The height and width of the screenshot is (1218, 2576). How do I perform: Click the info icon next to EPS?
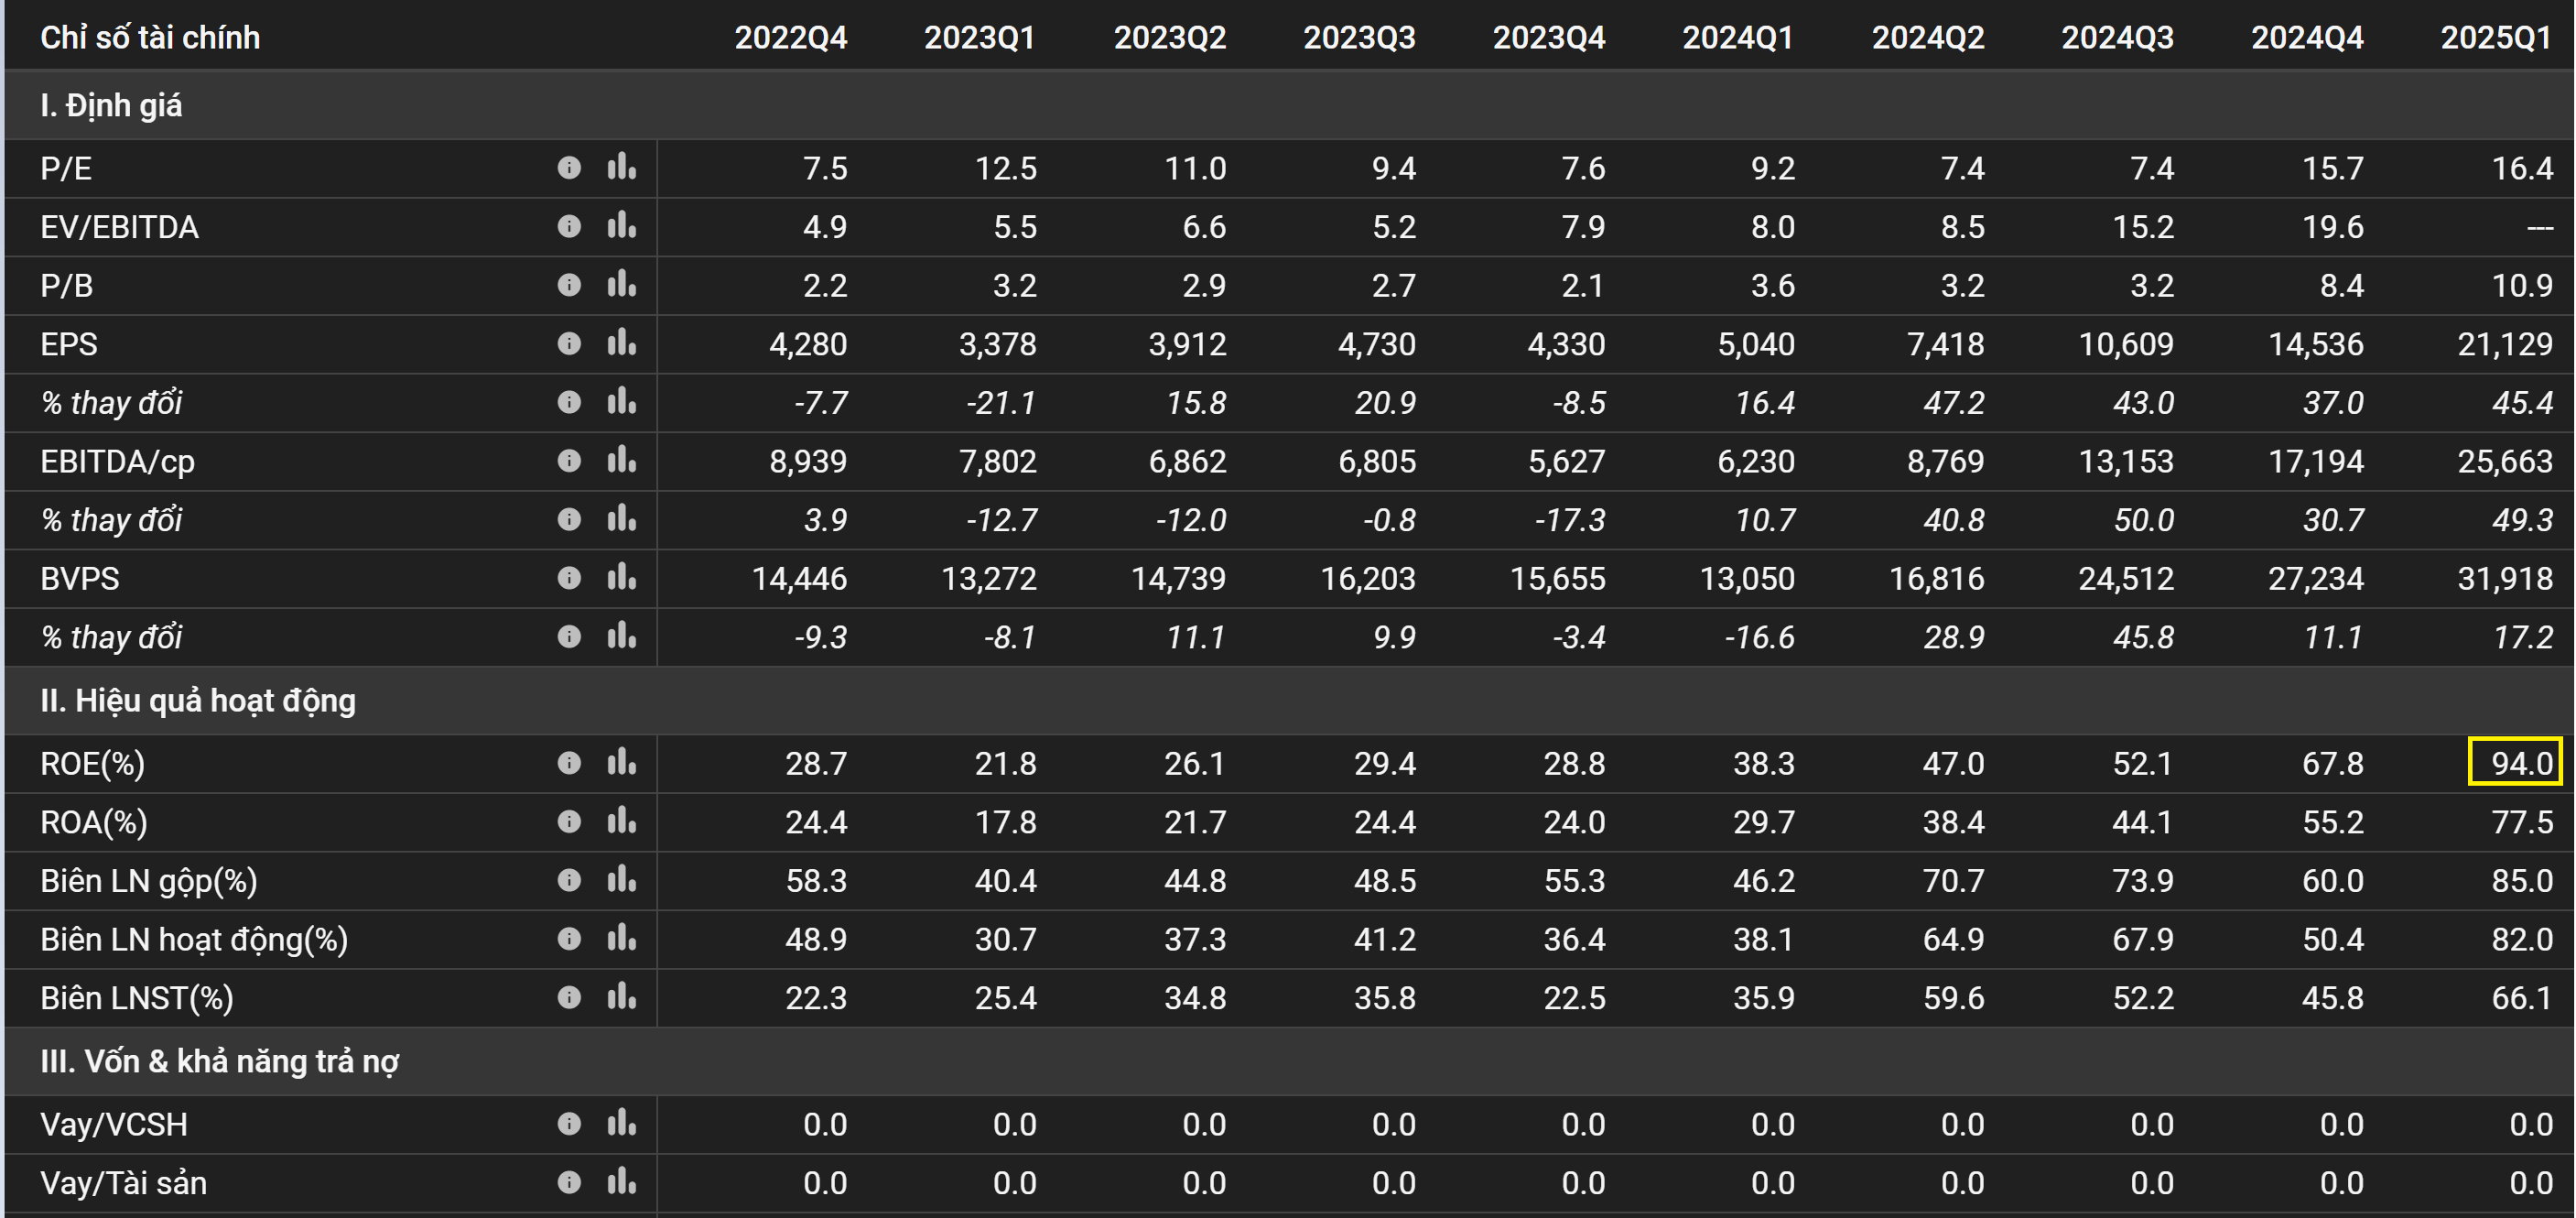[x=569, y=344]
